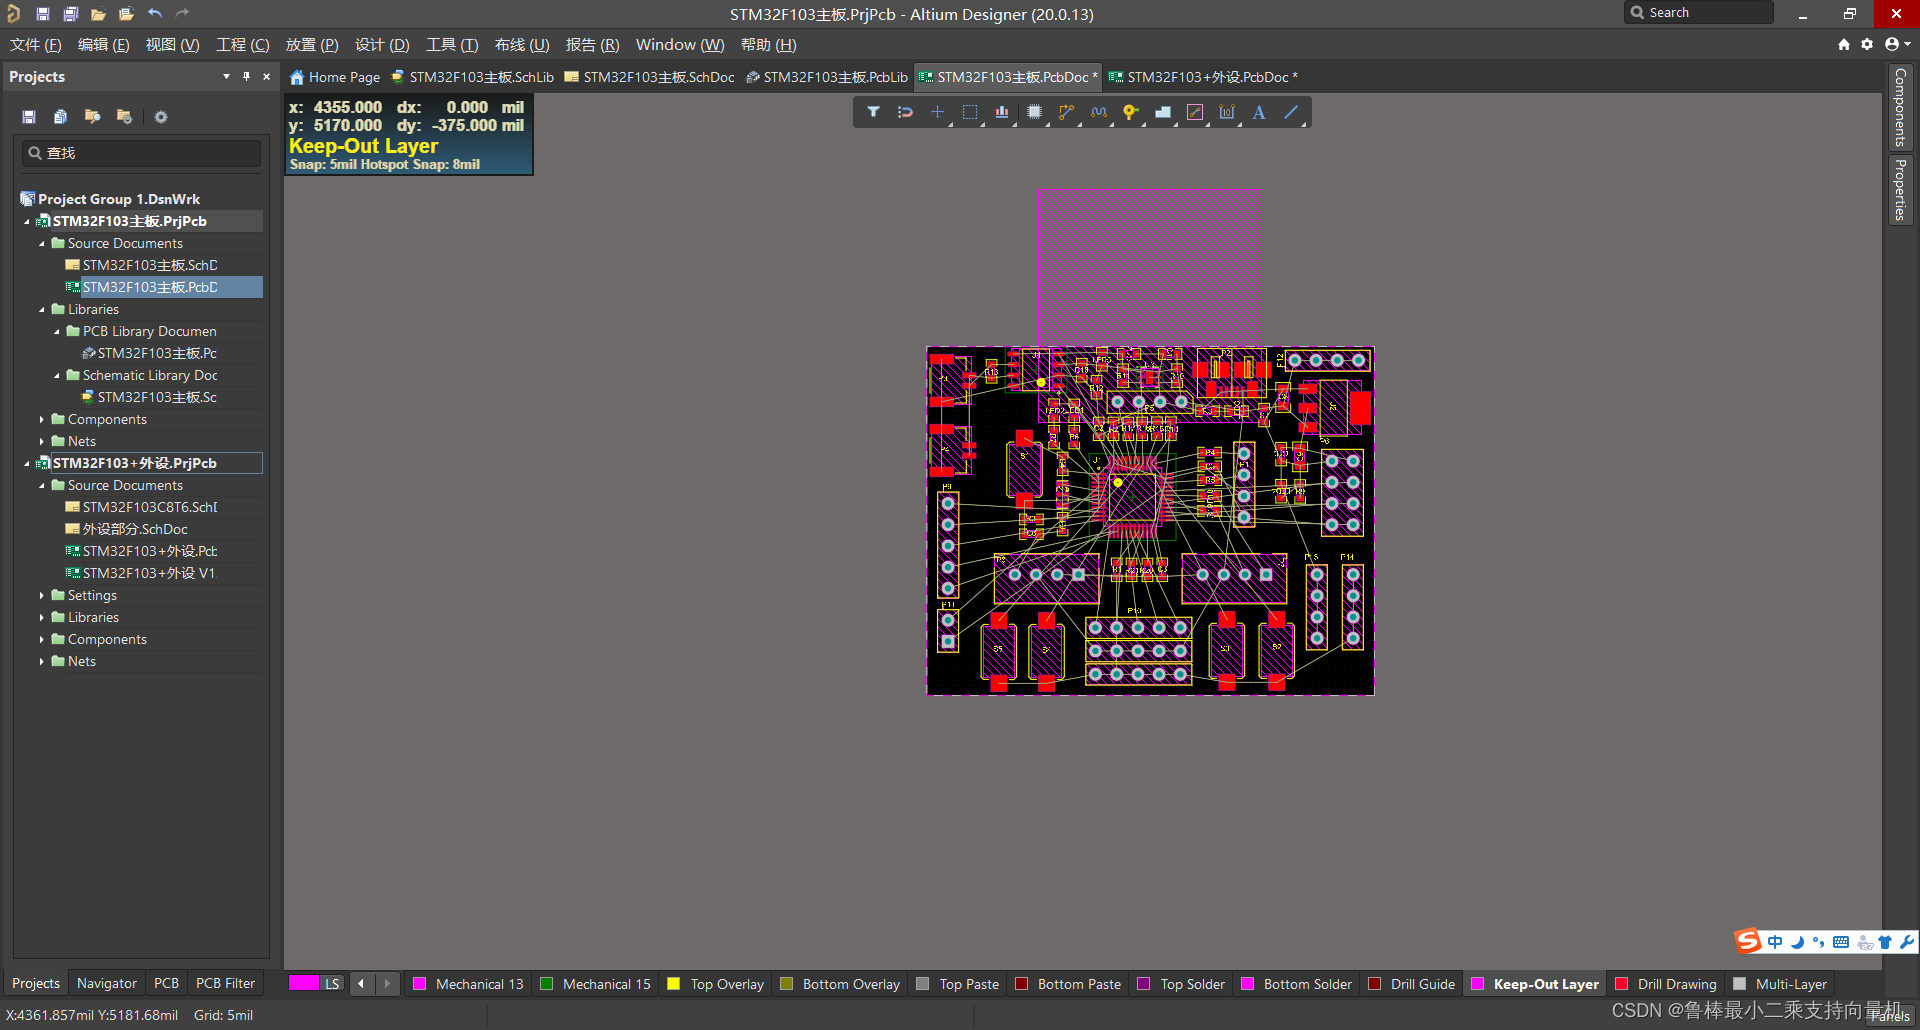The width and height of the screenshot is (1920, 1030).
Task: Switch to the Navigator panel tab
Action: pos(107,983)
